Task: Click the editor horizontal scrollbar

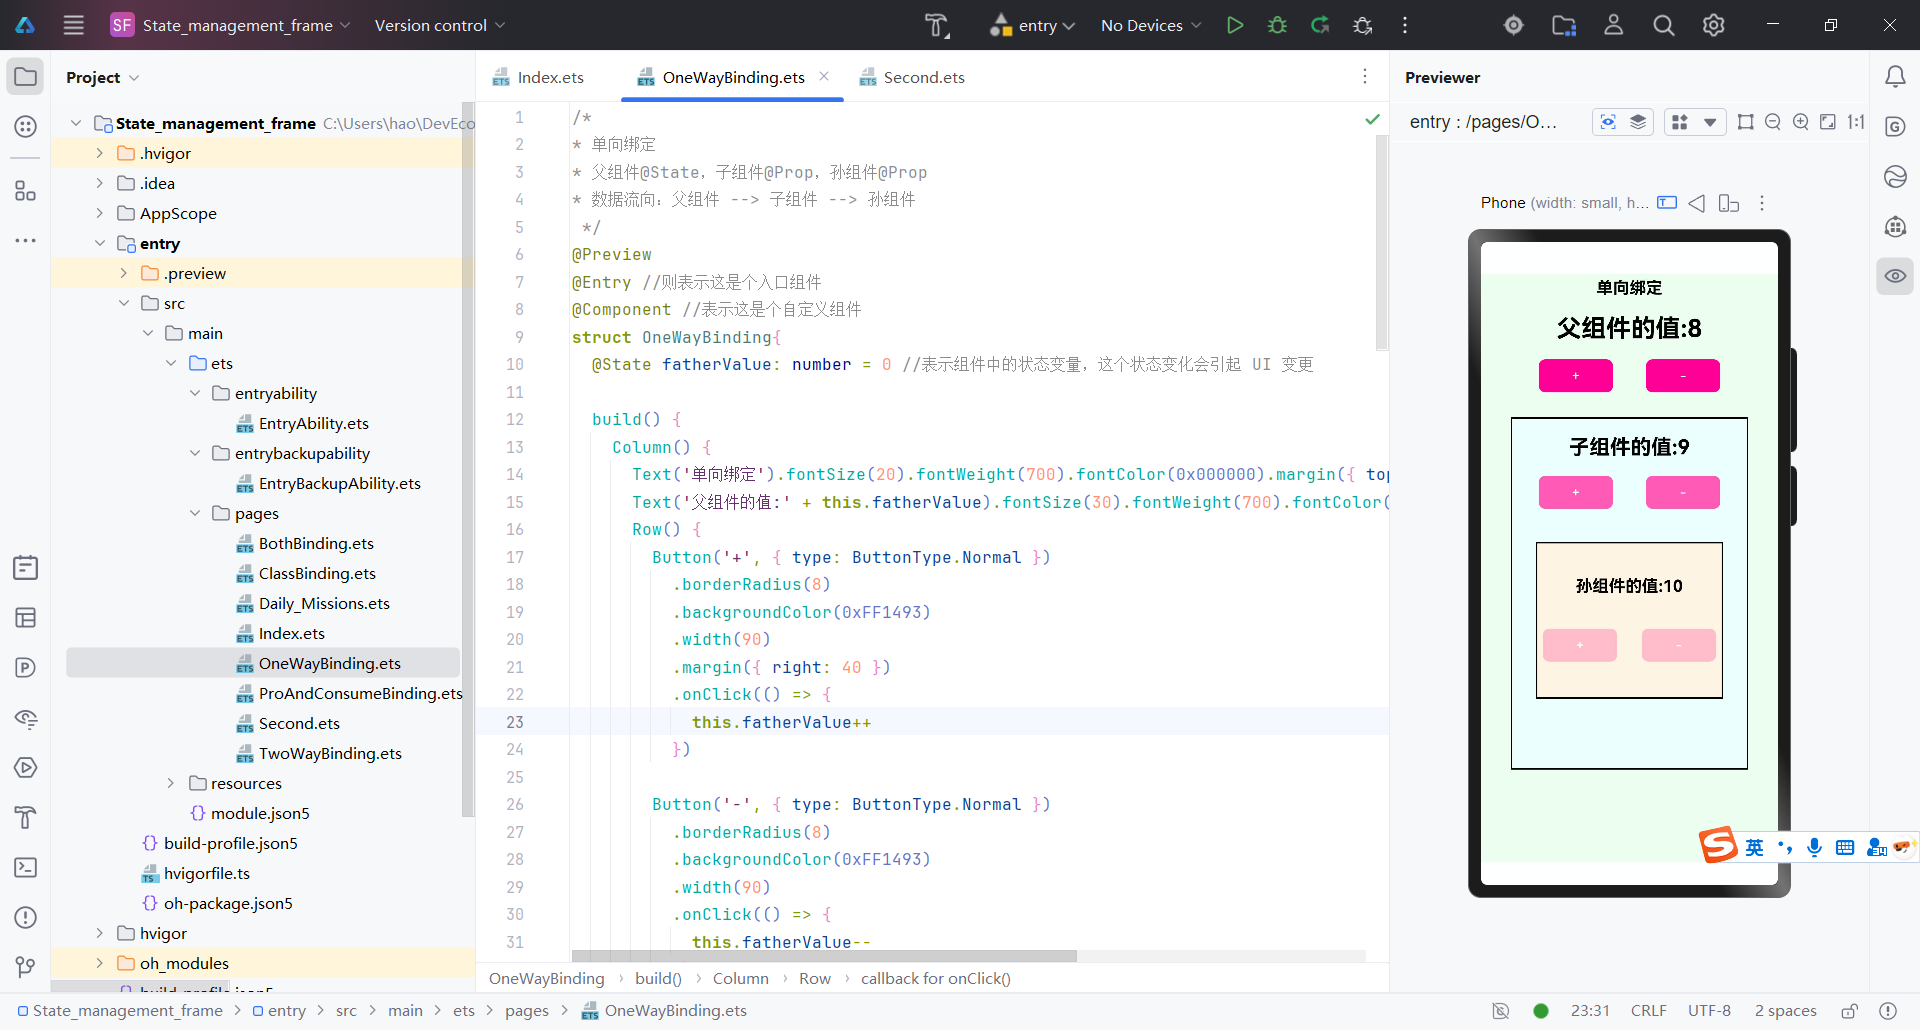Action: [824, 956]
